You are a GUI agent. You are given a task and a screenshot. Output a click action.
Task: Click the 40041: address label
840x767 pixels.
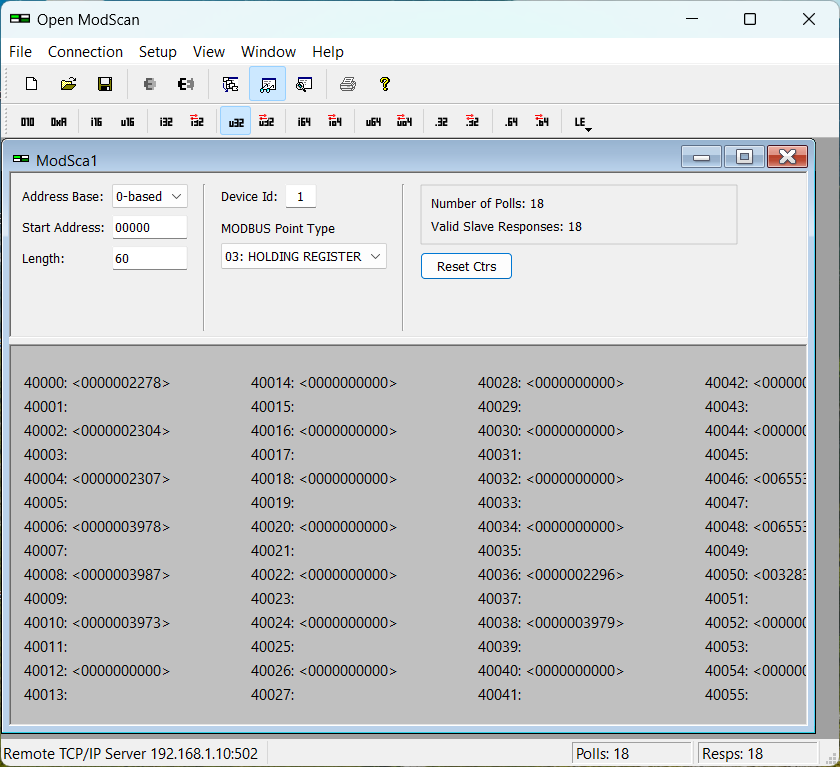(x=500, y=695)
